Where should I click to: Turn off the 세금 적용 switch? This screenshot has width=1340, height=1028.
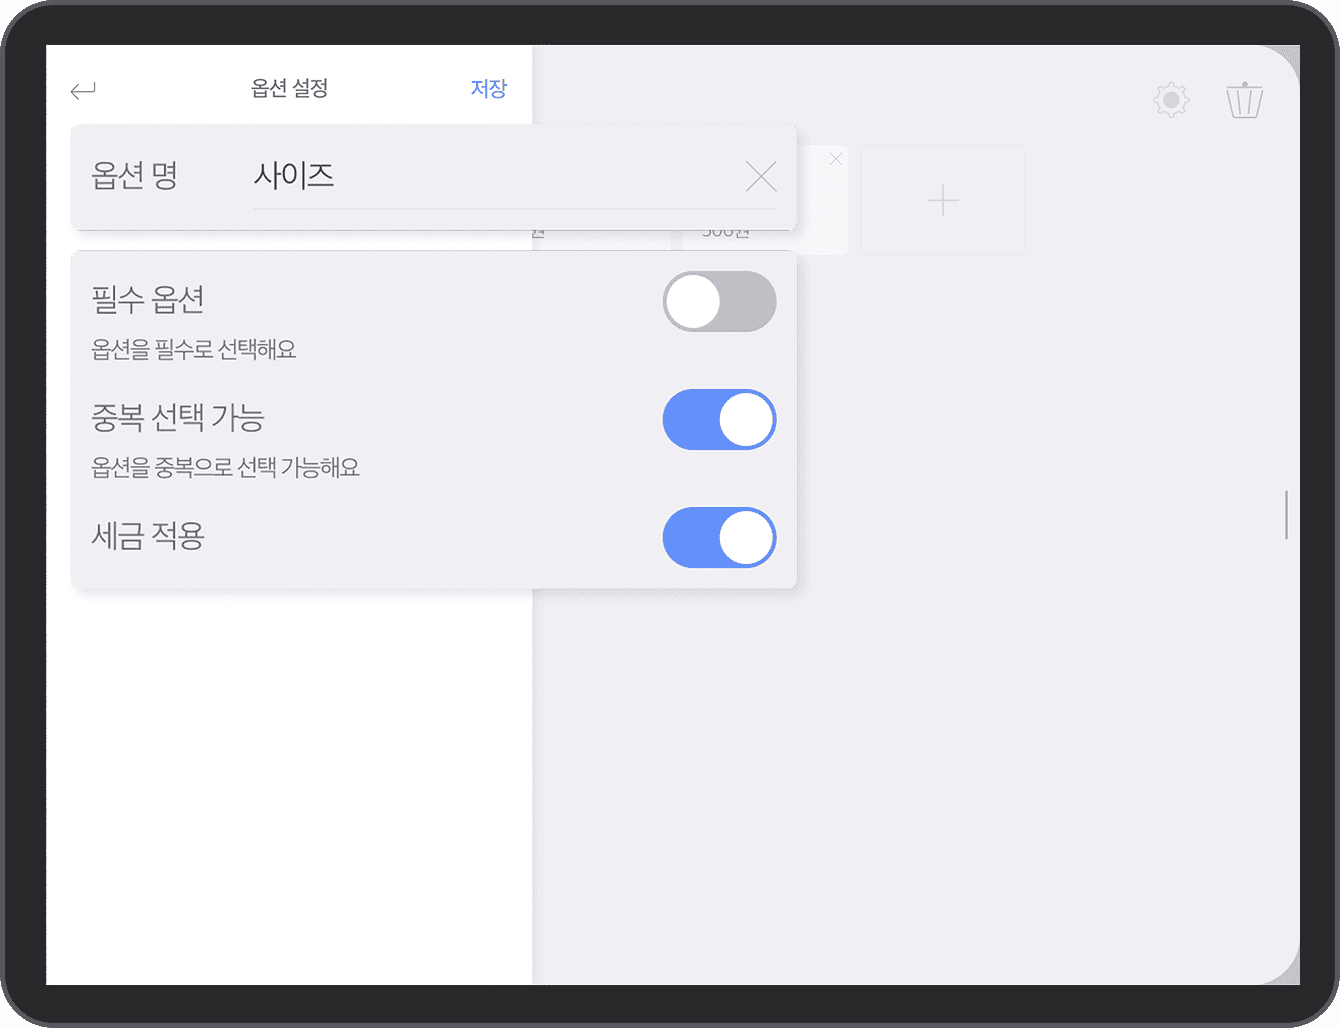tap(719, 537)
